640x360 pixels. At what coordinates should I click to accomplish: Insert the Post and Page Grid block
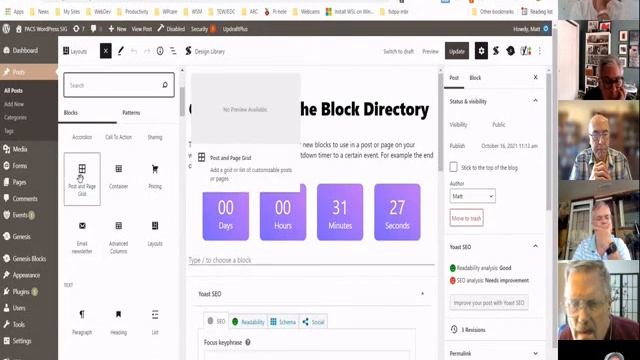click(82, 179)
